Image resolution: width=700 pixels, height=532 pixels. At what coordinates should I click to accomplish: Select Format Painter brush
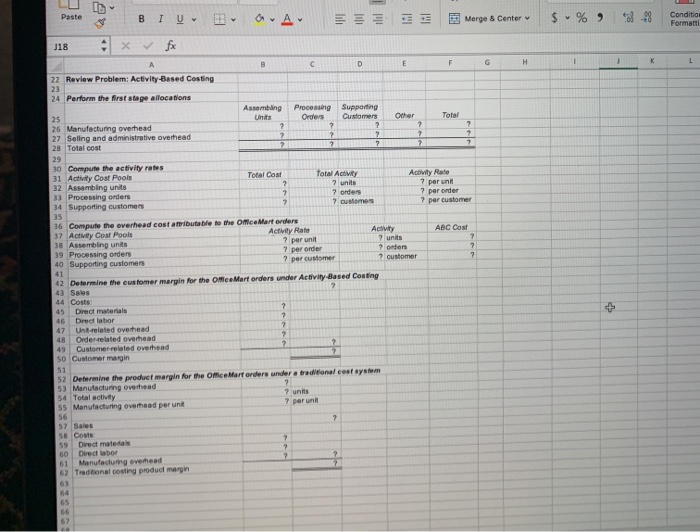pyautogui.click(x=100, y=23)
